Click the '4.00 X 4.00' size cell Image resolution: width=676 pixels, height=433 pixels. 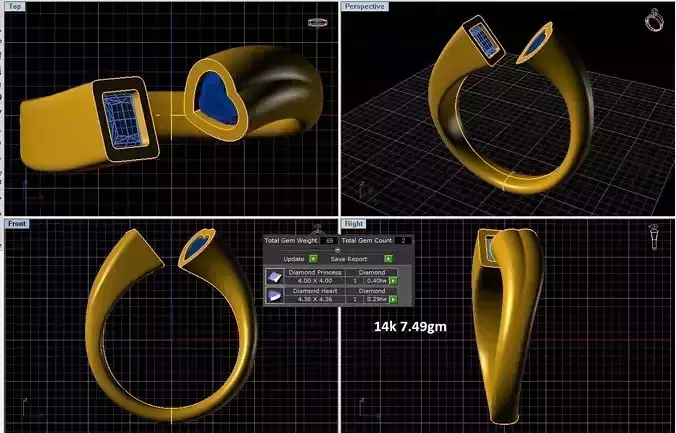click(x=315, y=281)
